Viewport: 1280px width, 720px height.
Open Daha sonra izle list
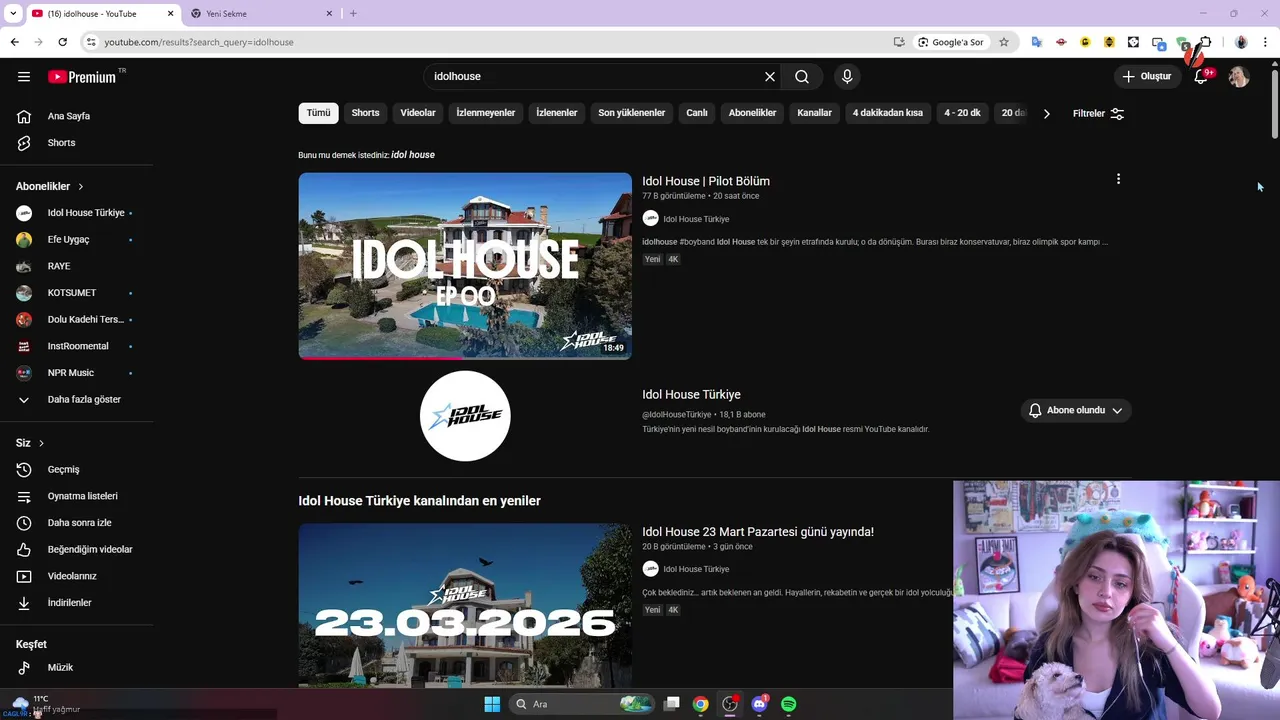pos(77,523)
